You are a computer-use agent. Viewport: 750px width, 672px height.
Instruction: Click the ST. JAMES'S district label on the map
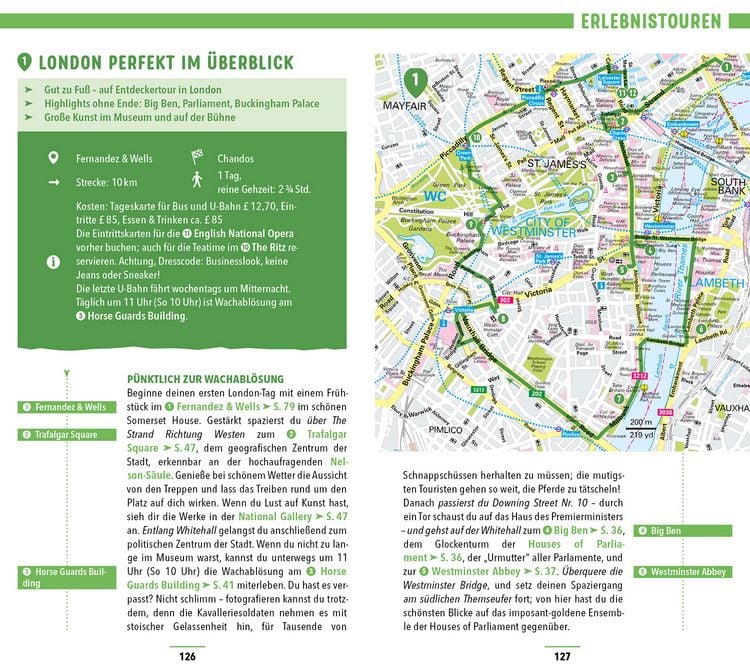556,164
